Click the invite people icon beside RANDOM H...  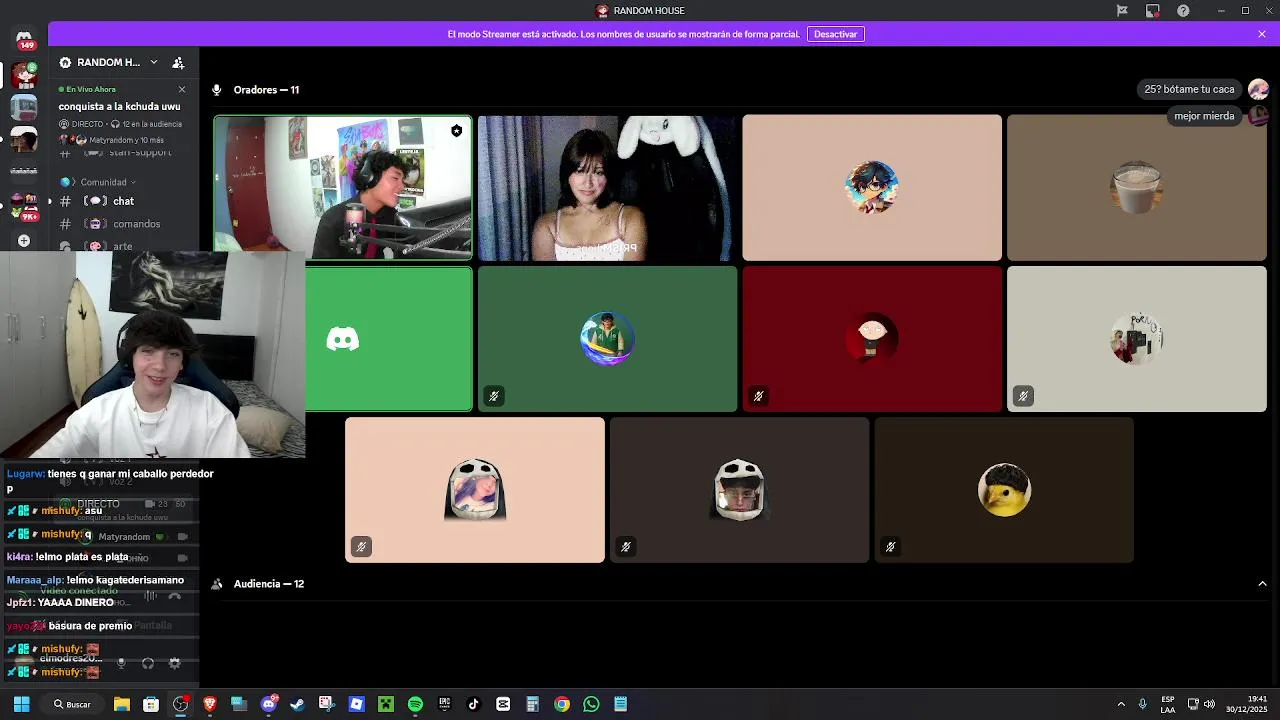pos(178,62)
